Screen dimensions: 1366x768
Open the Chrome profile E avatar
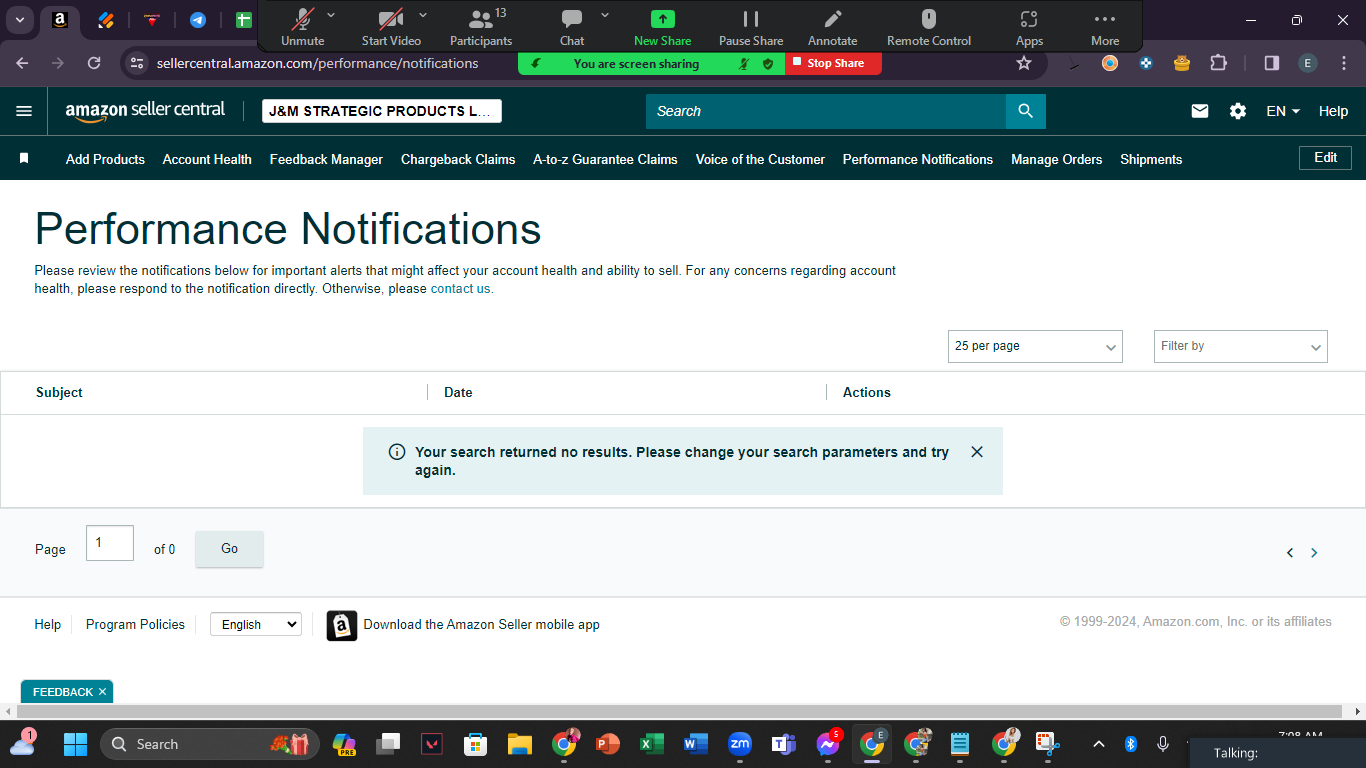pos(1308,63)
